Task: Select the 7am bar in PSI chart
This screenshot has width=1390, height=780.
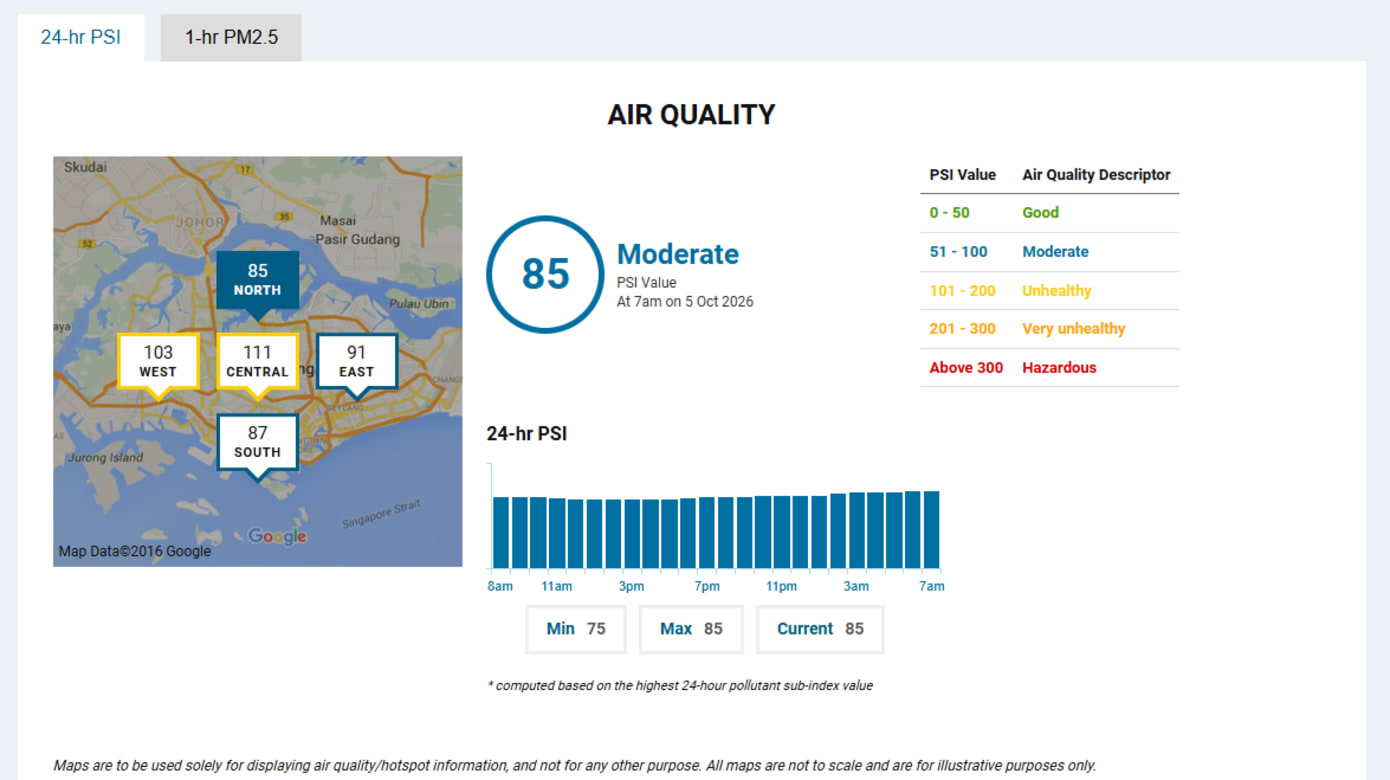Action: coord(932,530)
